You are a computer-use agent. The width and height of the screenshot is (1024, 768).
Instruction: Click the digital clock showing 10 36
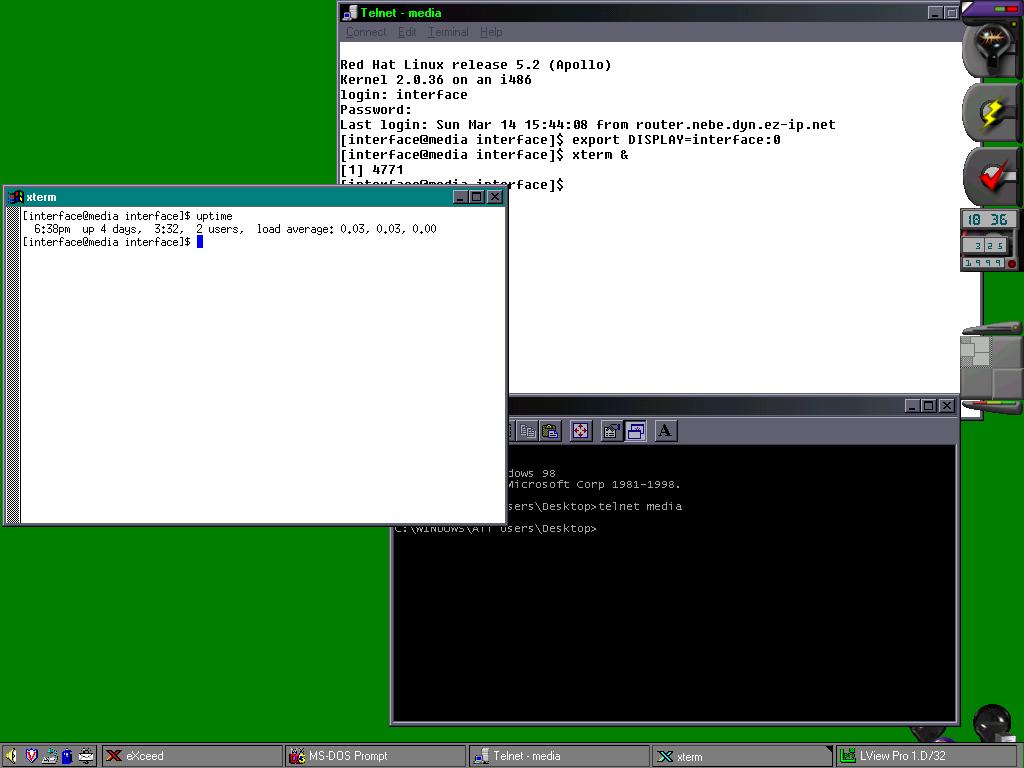[x=987, y=219]
